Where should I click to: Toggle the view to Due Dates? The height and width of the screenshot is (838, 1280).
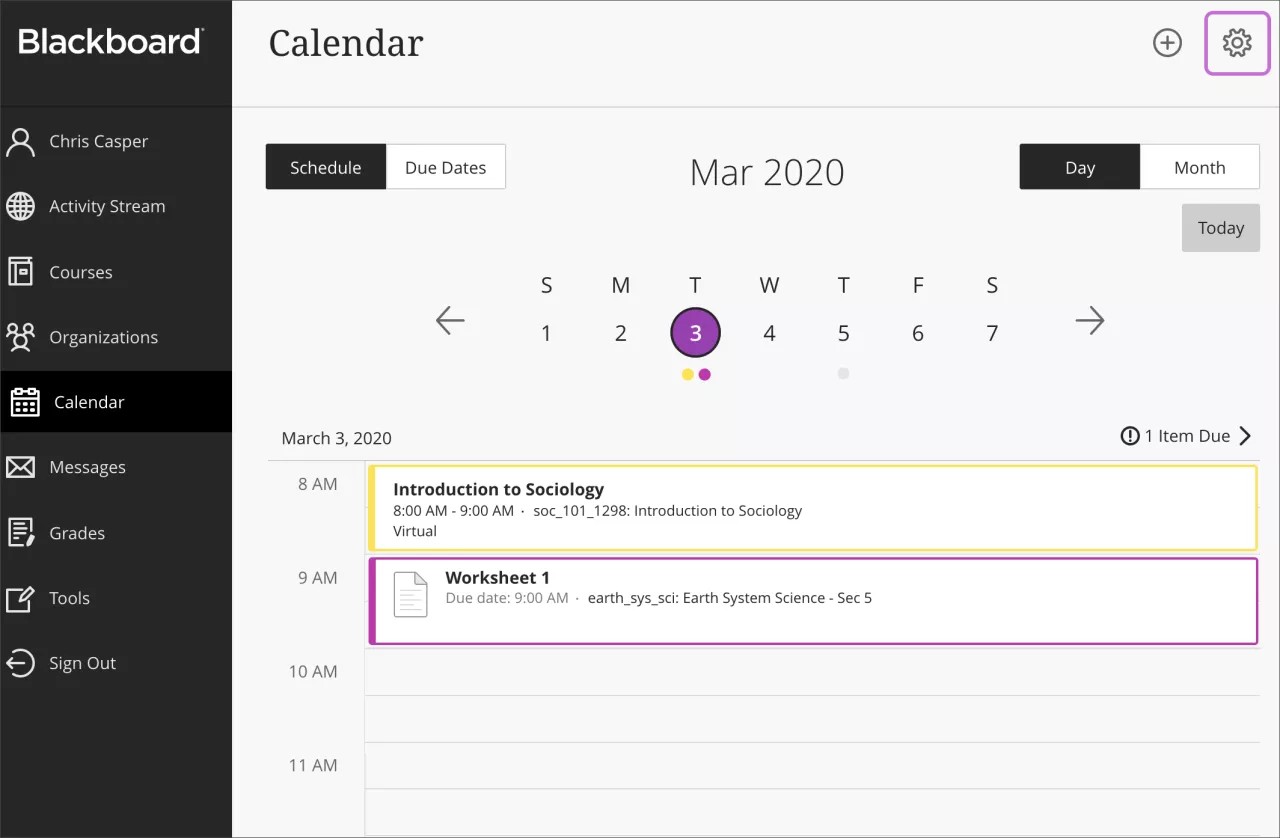445,167
